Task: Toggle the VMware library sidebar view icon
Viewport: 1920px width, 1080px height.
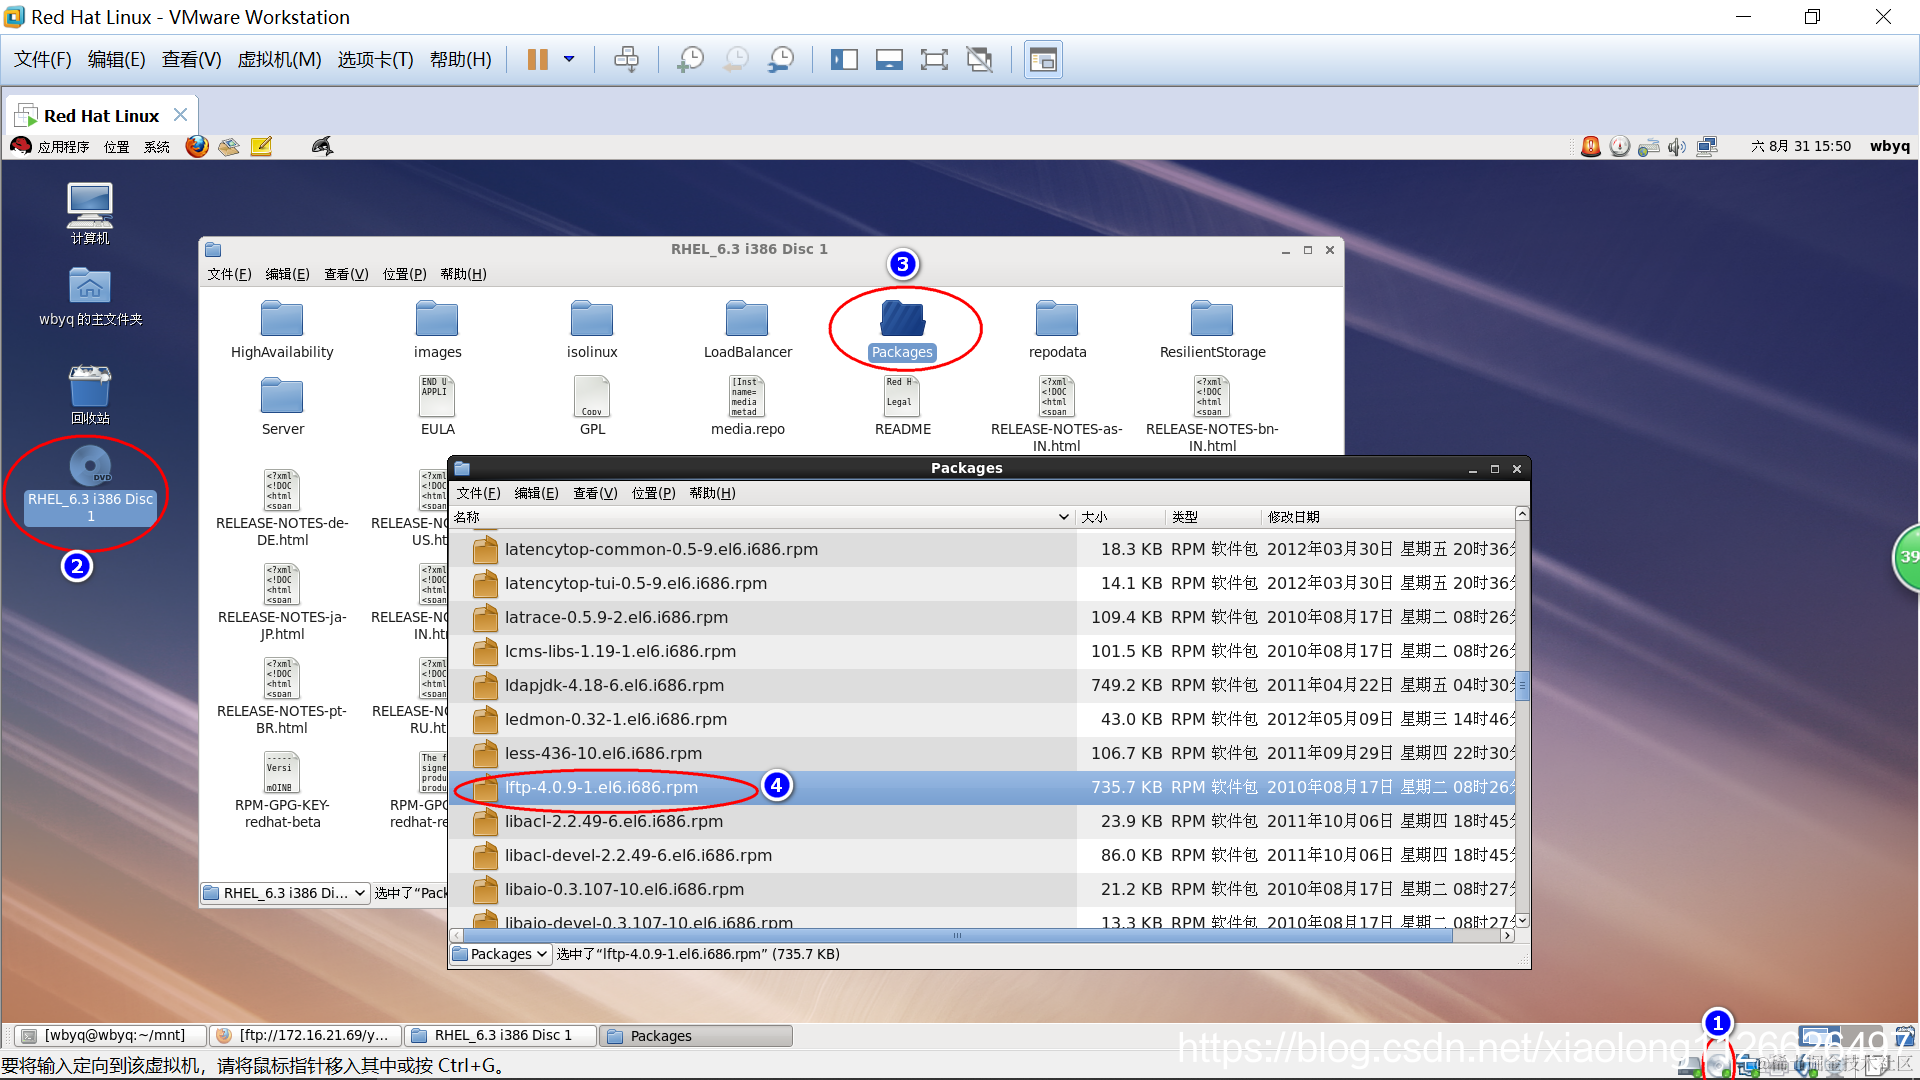Action: [844, 60]
